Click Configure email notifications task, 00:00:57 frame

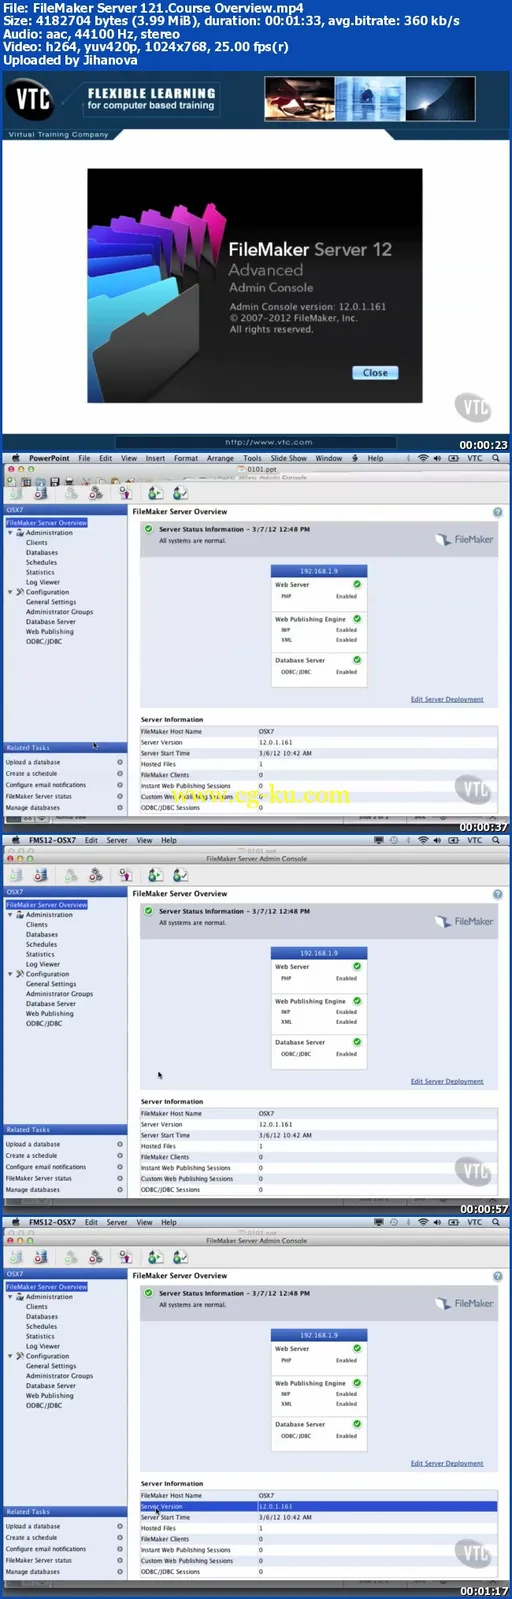click(x=46, y=1167)
